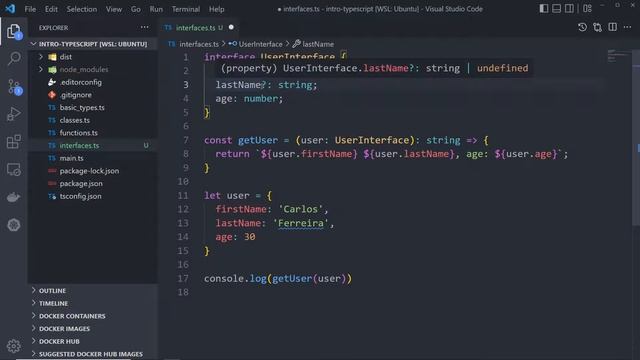
Task: Open the File menu
Action: [x=30, y=9]
